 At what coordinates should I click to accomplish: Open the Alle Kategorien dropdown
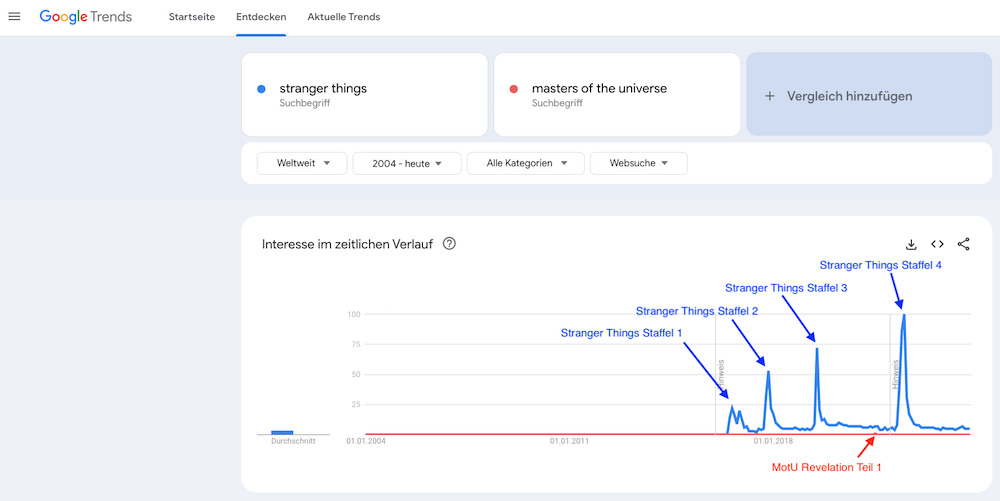tap(526, 163)
